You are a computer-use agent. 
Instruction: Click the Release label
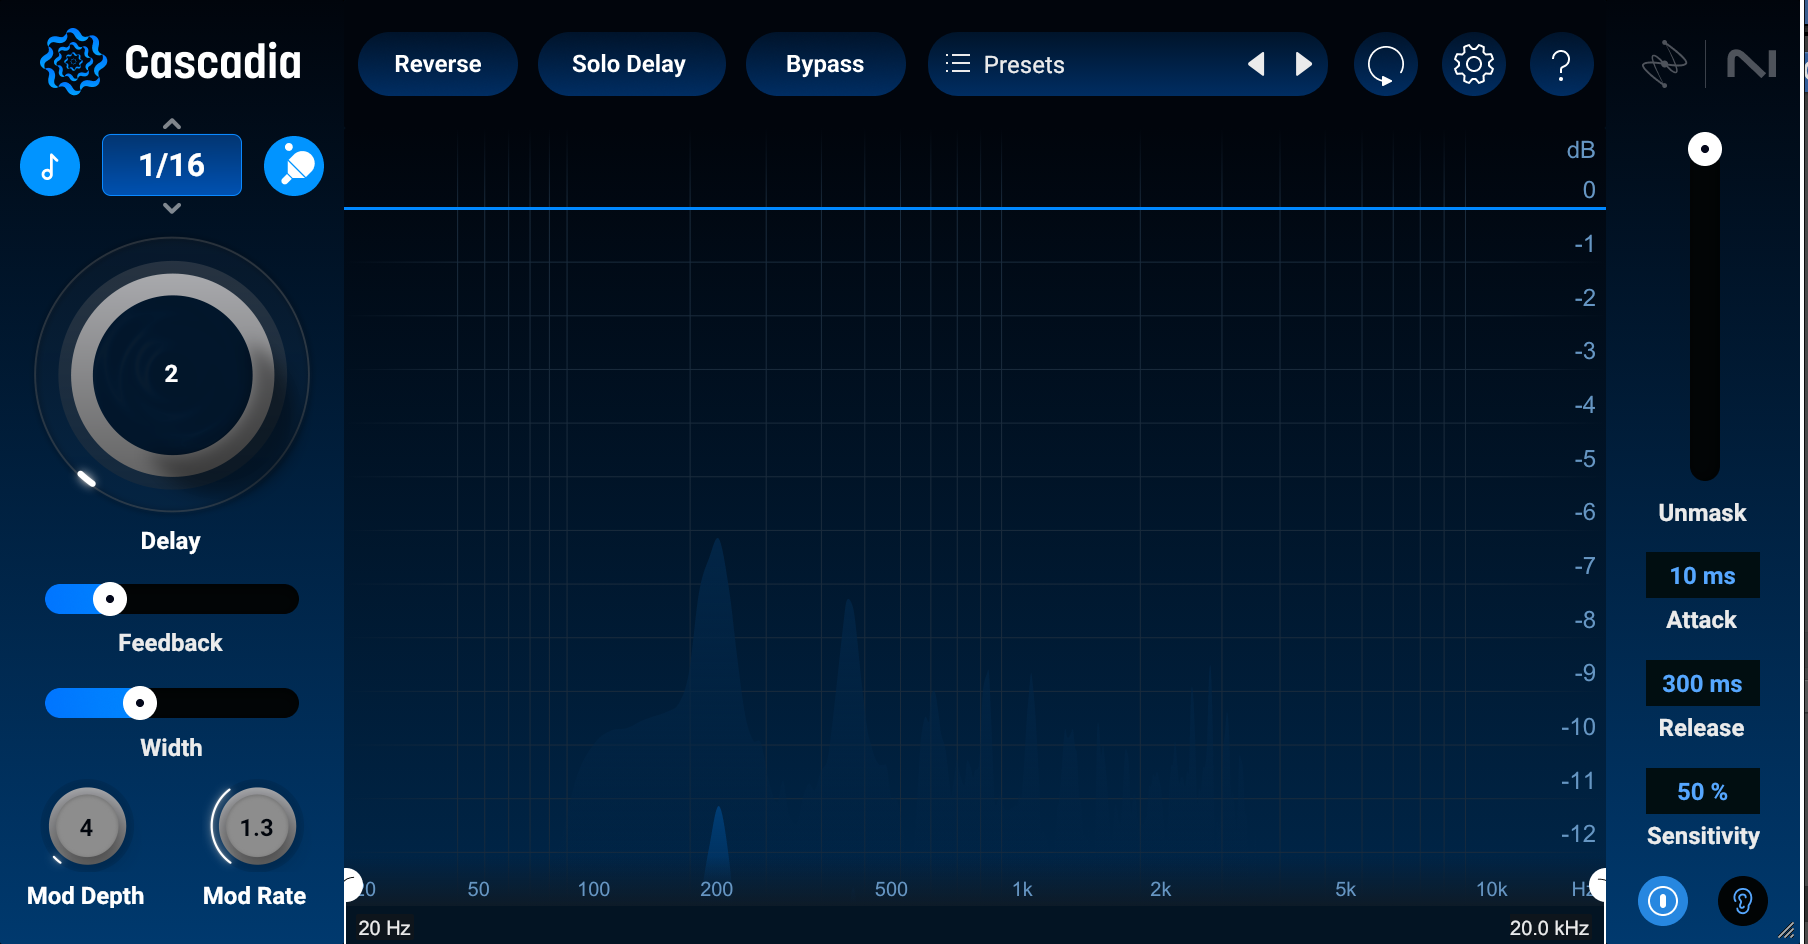(x=1702, y=728)
